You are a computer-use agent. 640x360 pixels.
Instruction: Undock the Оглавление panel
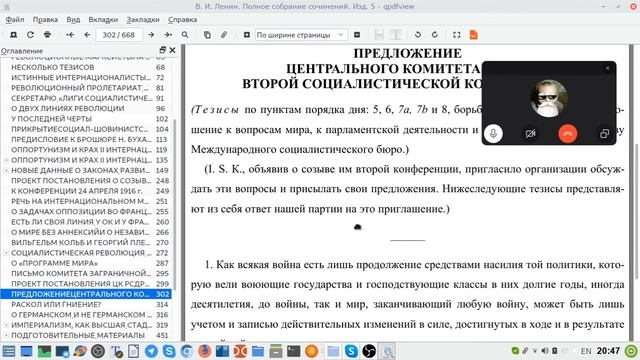(x=162, y=50)
